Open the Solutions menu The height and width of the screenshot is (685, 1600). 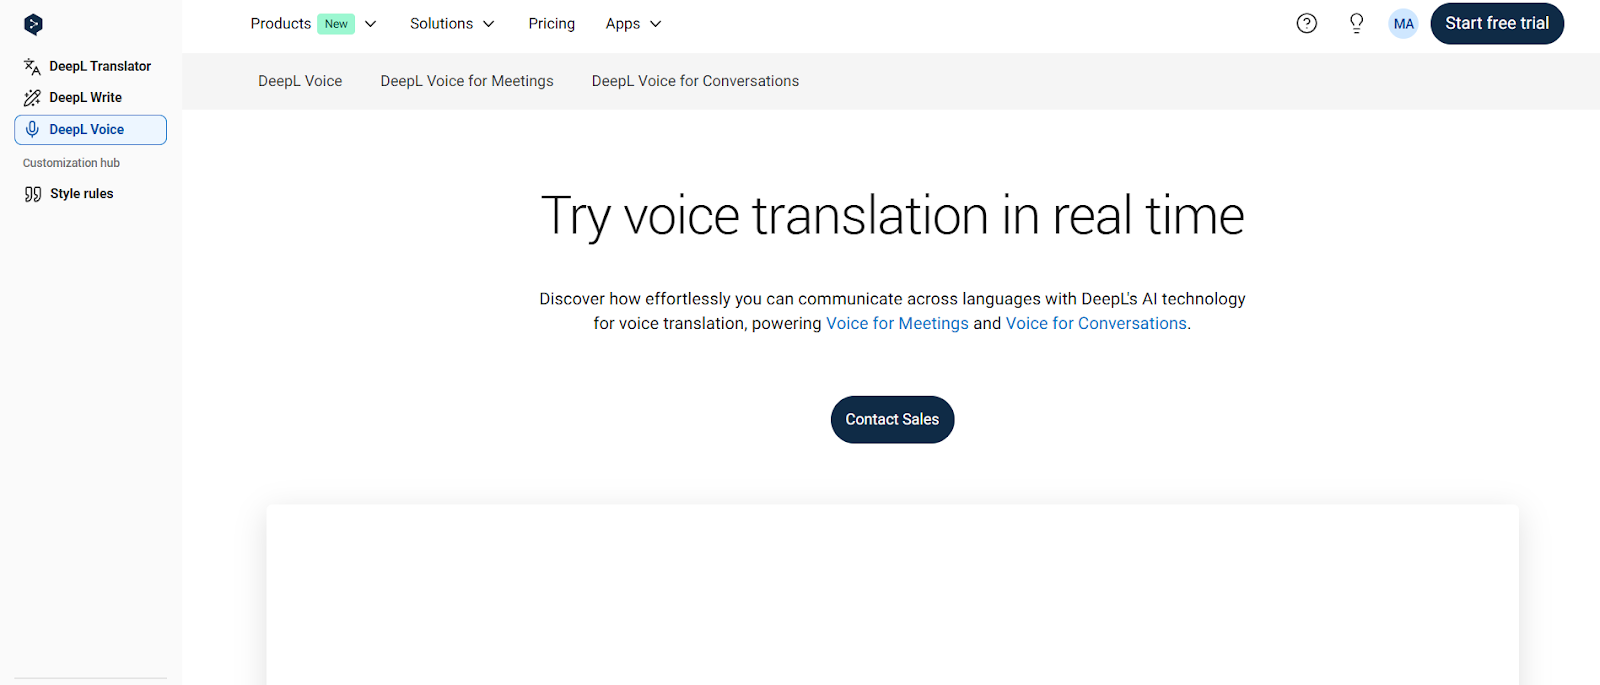point(441,23)
